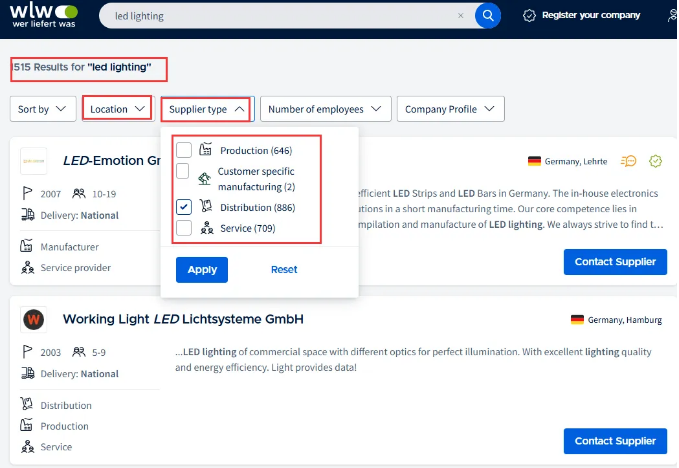This screenshot has height=468, width=679.
Task: Click the blue search magnifier button
Action: 487,16
